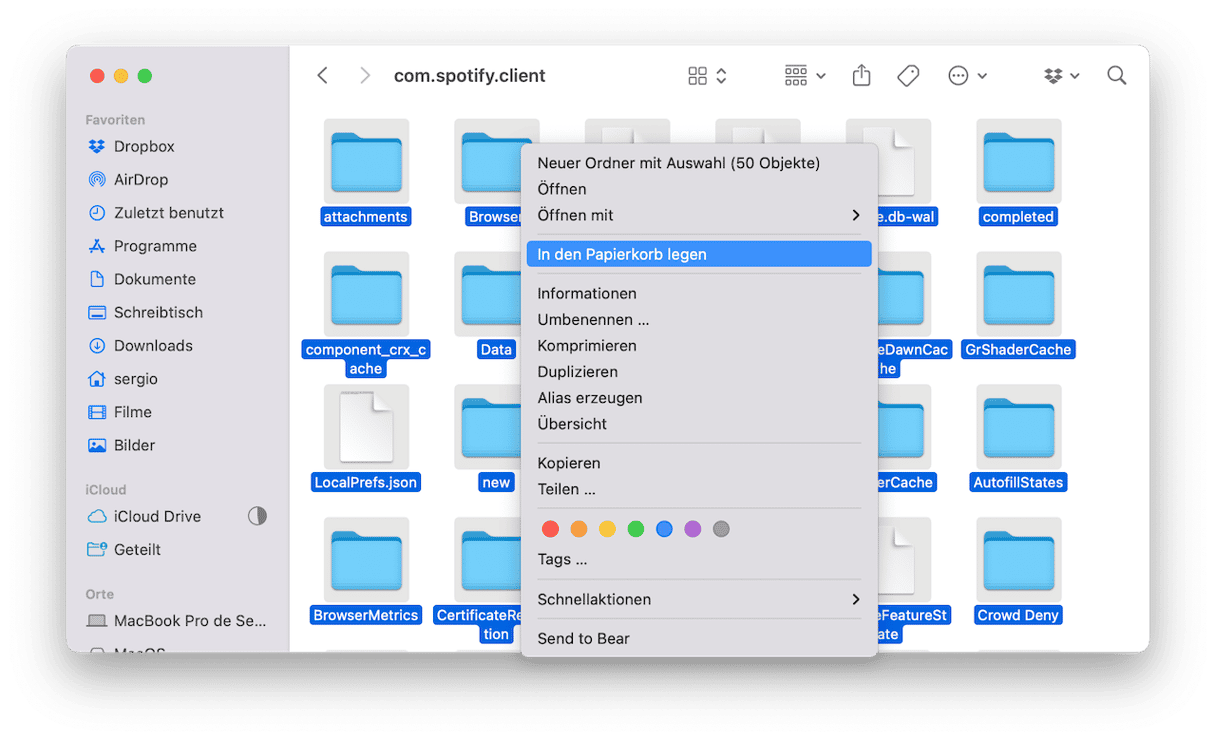This screenshot has height=740, width=1216.
Task: Choose Tags ... in the context menu
Action: pos(699,559)
